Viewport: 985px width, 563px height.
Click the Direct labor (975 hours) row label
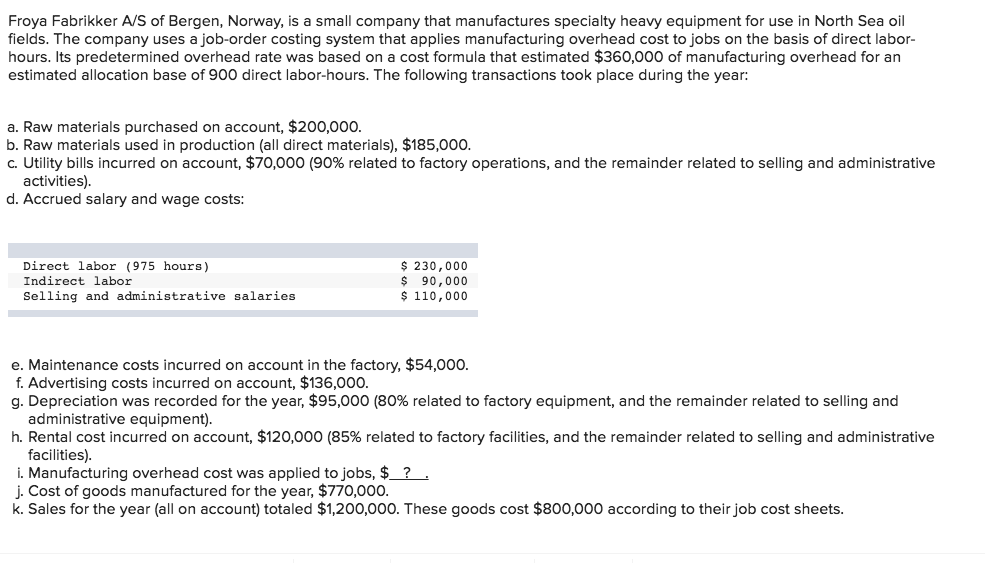click(116, 266)
